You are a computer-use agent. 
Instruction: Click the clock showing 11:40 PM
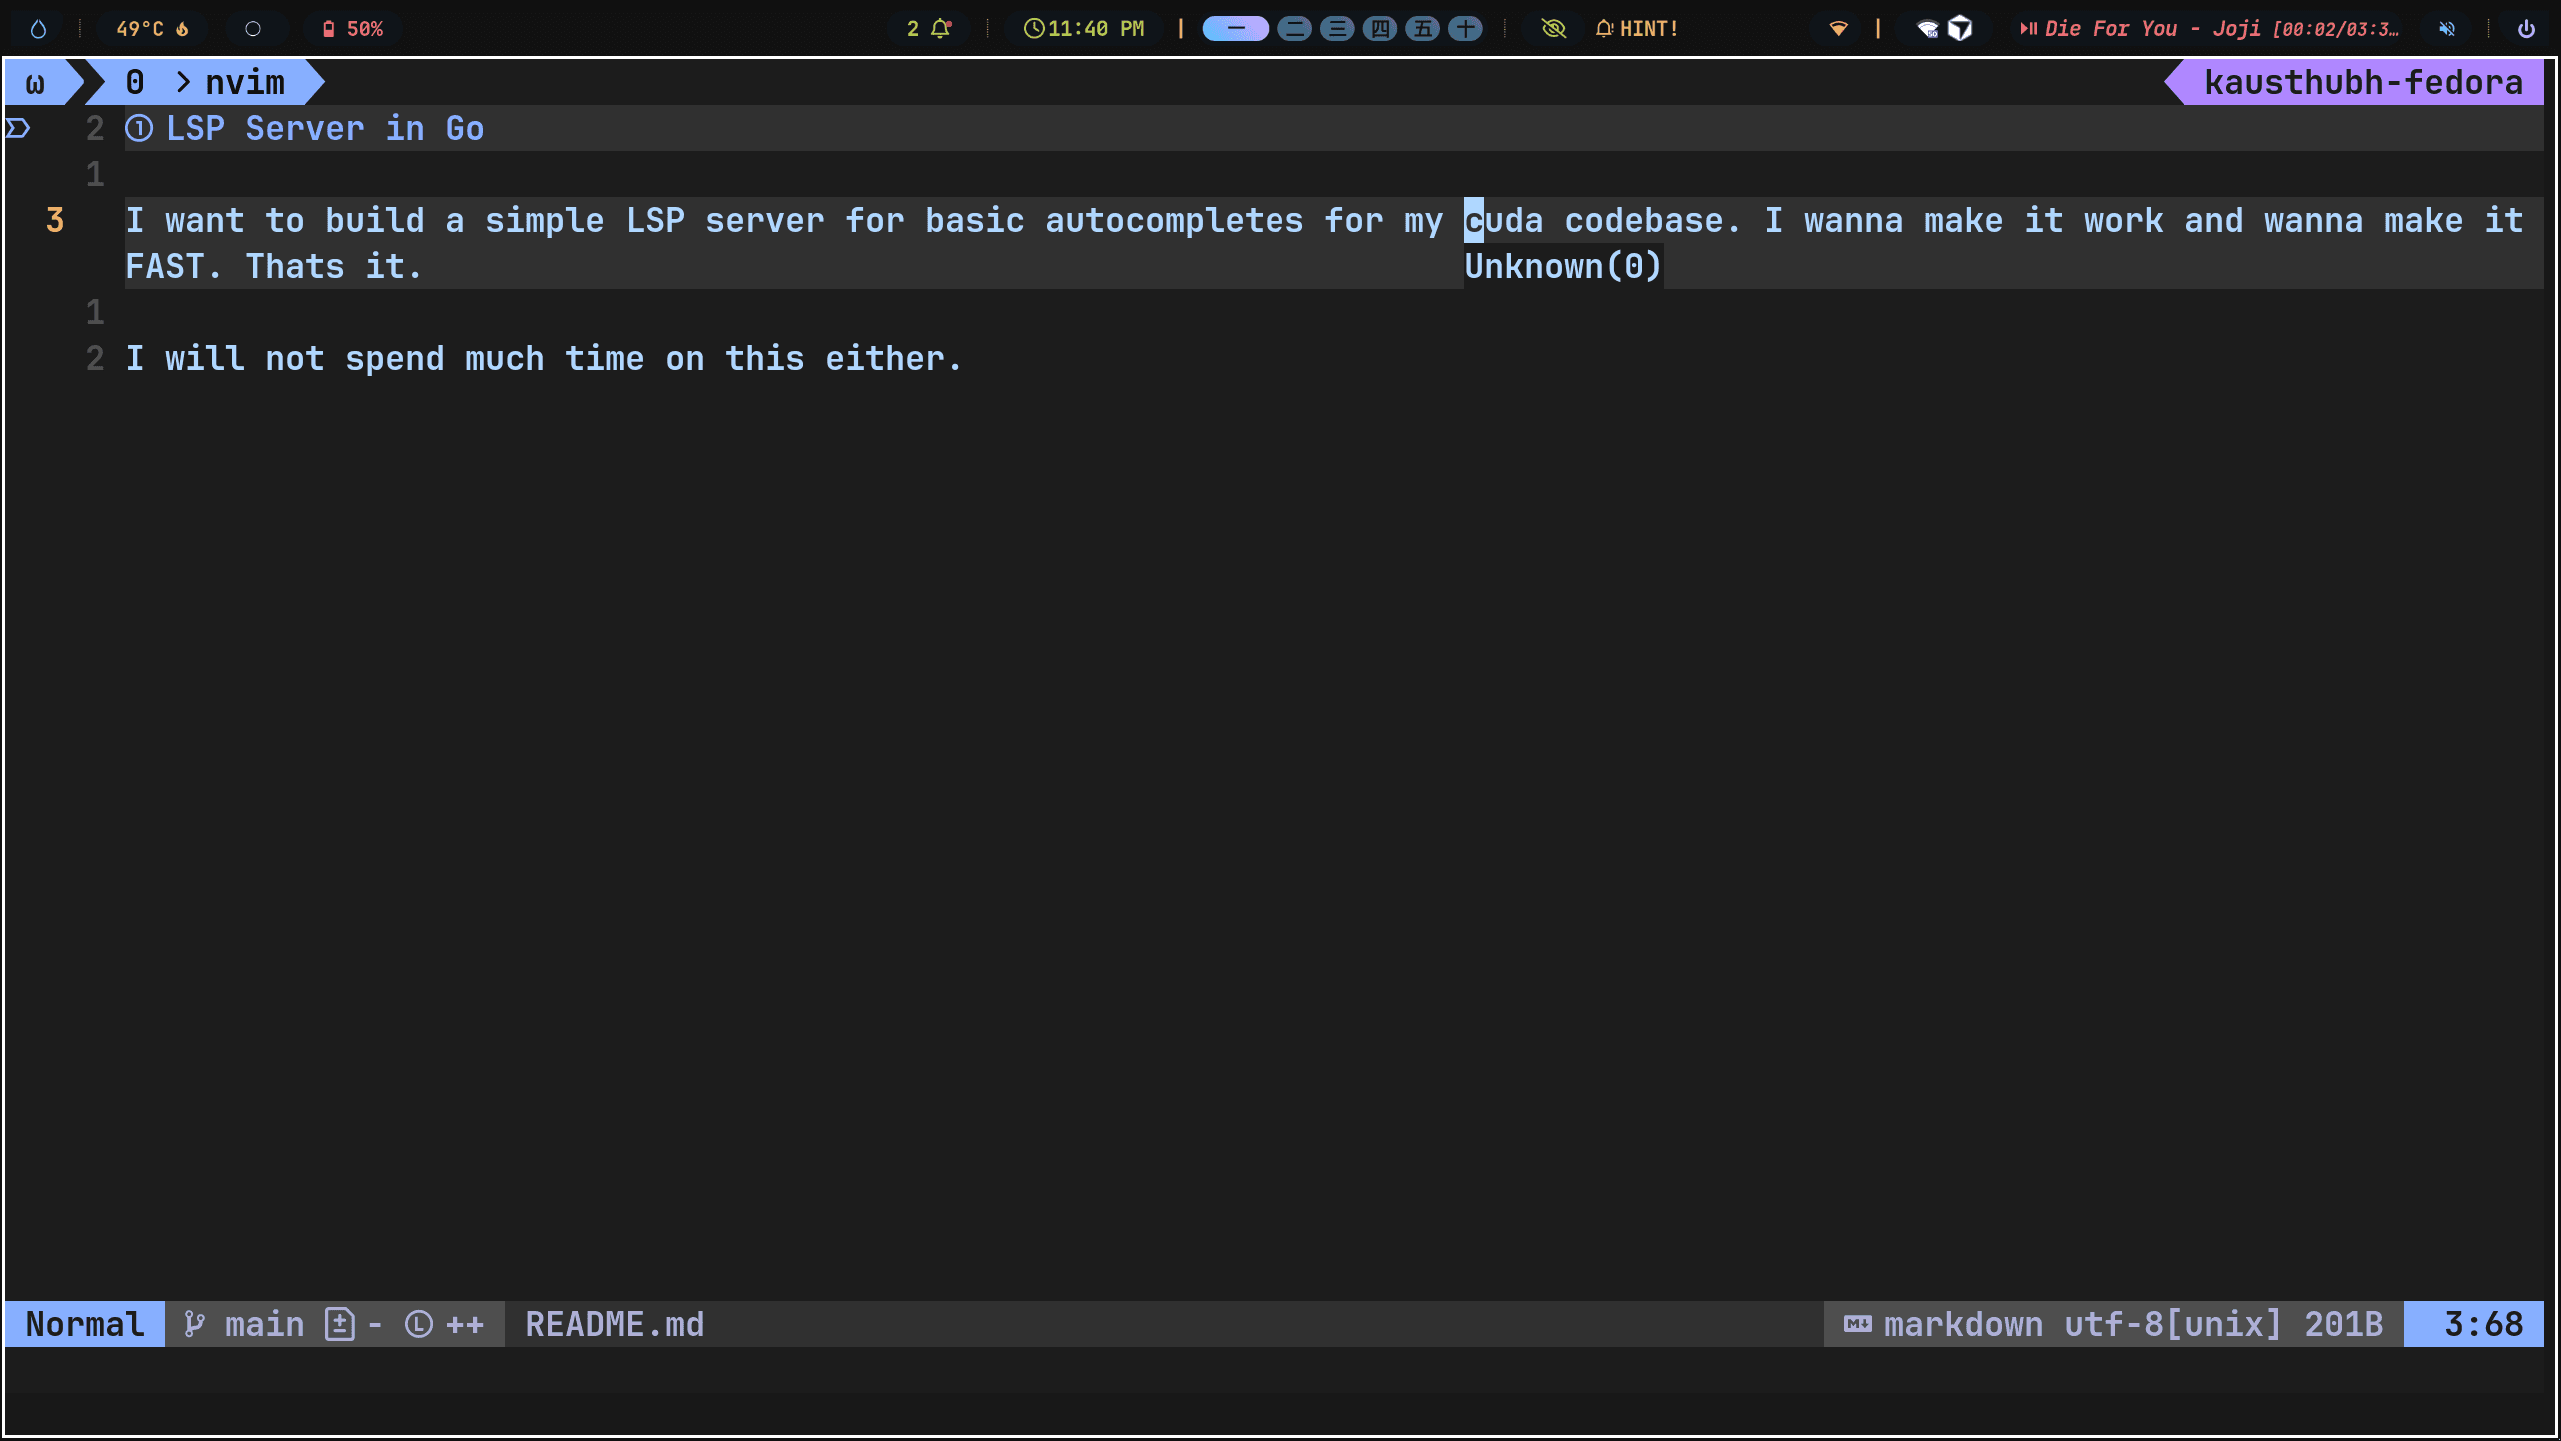click(1085, 28)
